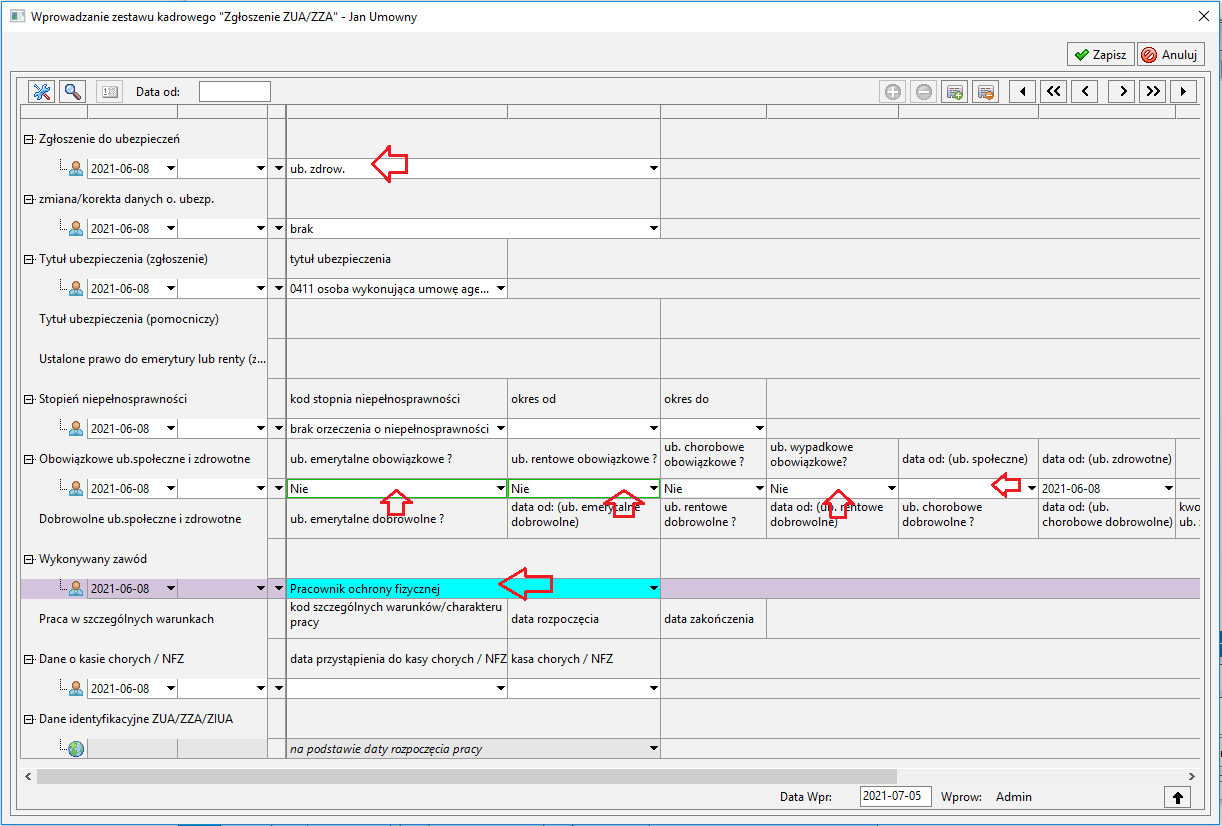Jump back with double-left arrows button

point(1053,92)
